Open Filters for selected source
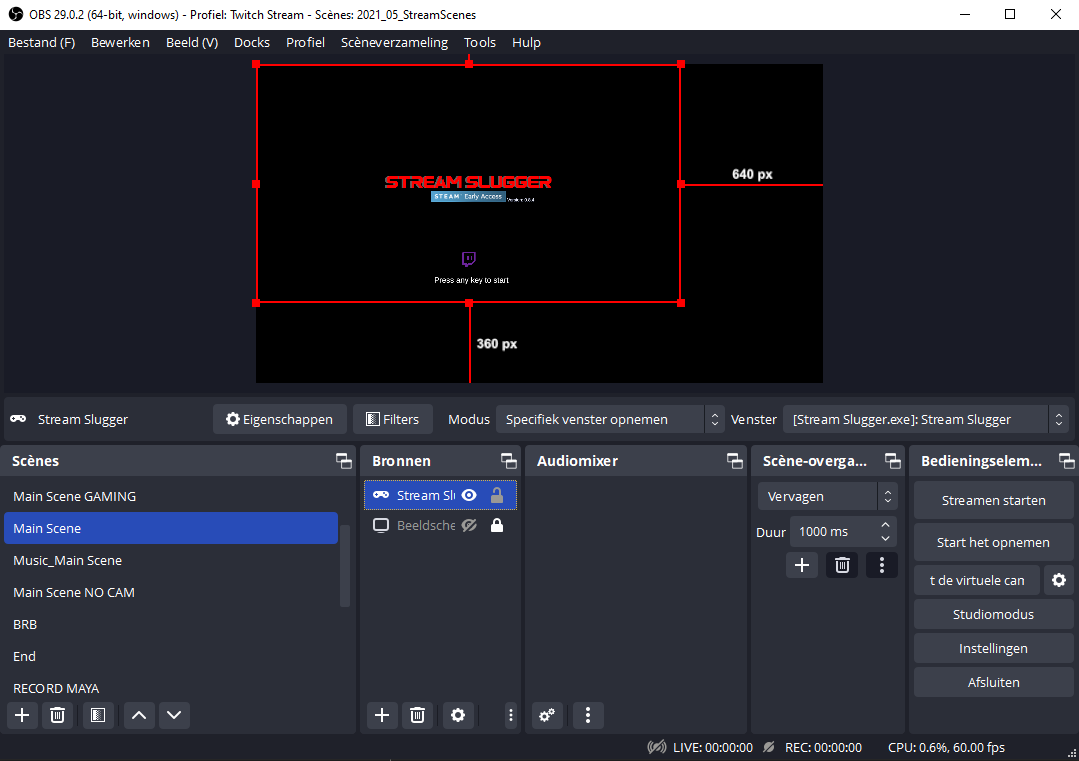Viewport: 1079px width, 761px height. 392,419
